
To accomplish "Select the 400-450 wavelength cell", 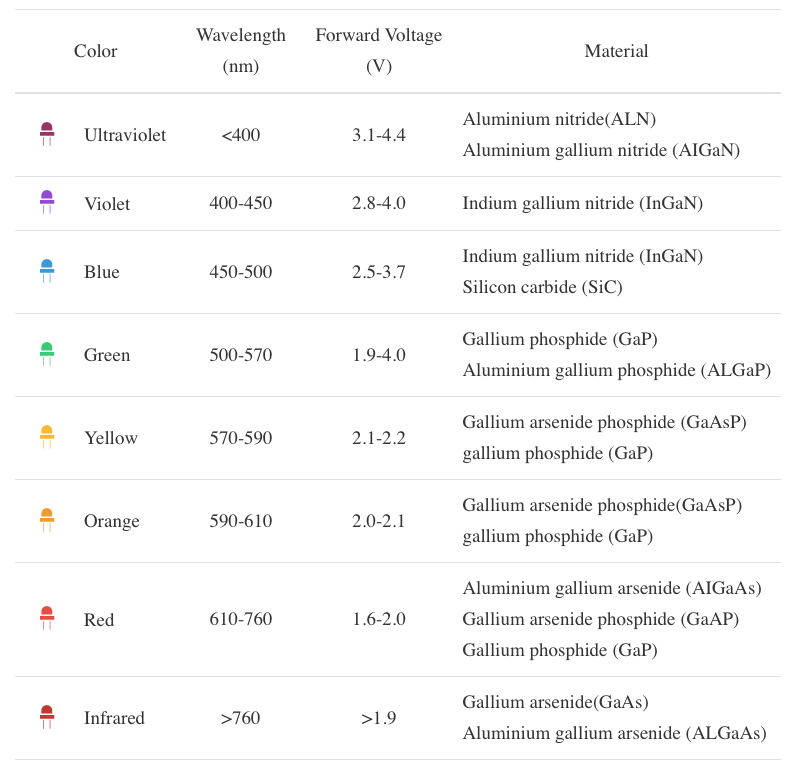I will [x=241, y=204].
